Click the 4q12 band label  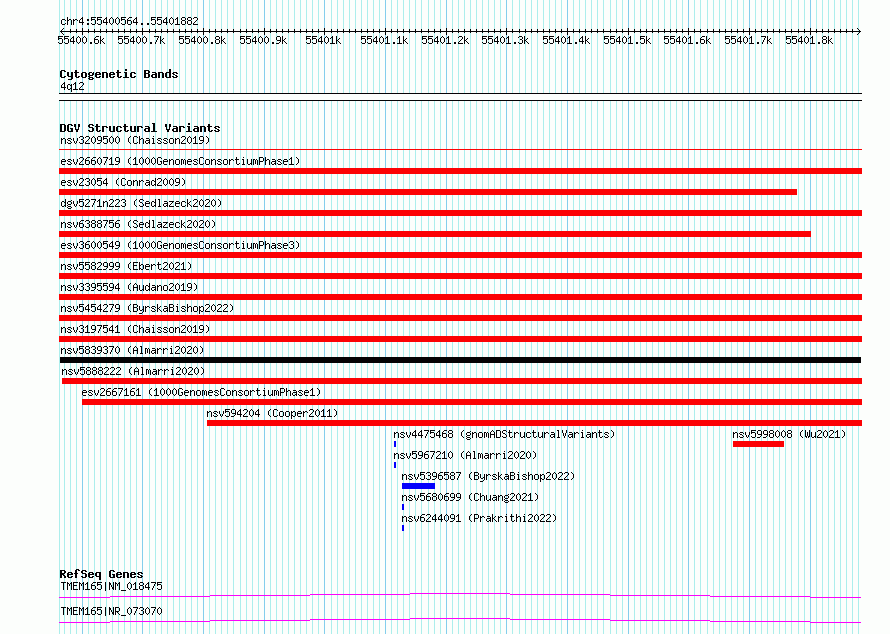click(72, 86)
